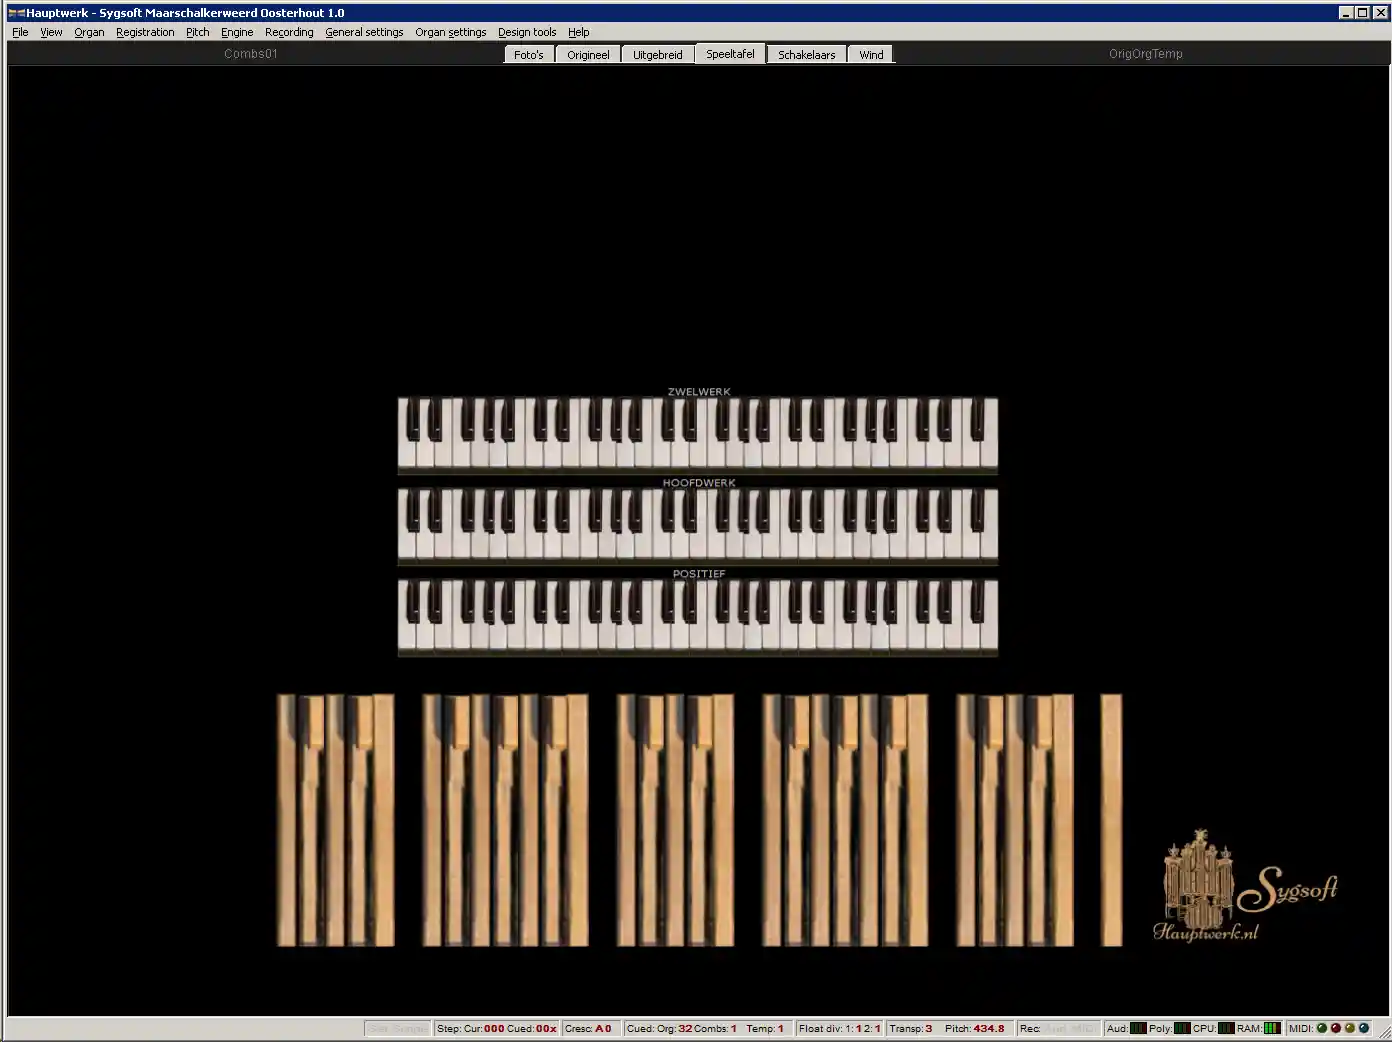Click the Hauptwerk app icon in title bar
The height and width of the screenshot is (1042, 1392).
[x=16, y=13]
